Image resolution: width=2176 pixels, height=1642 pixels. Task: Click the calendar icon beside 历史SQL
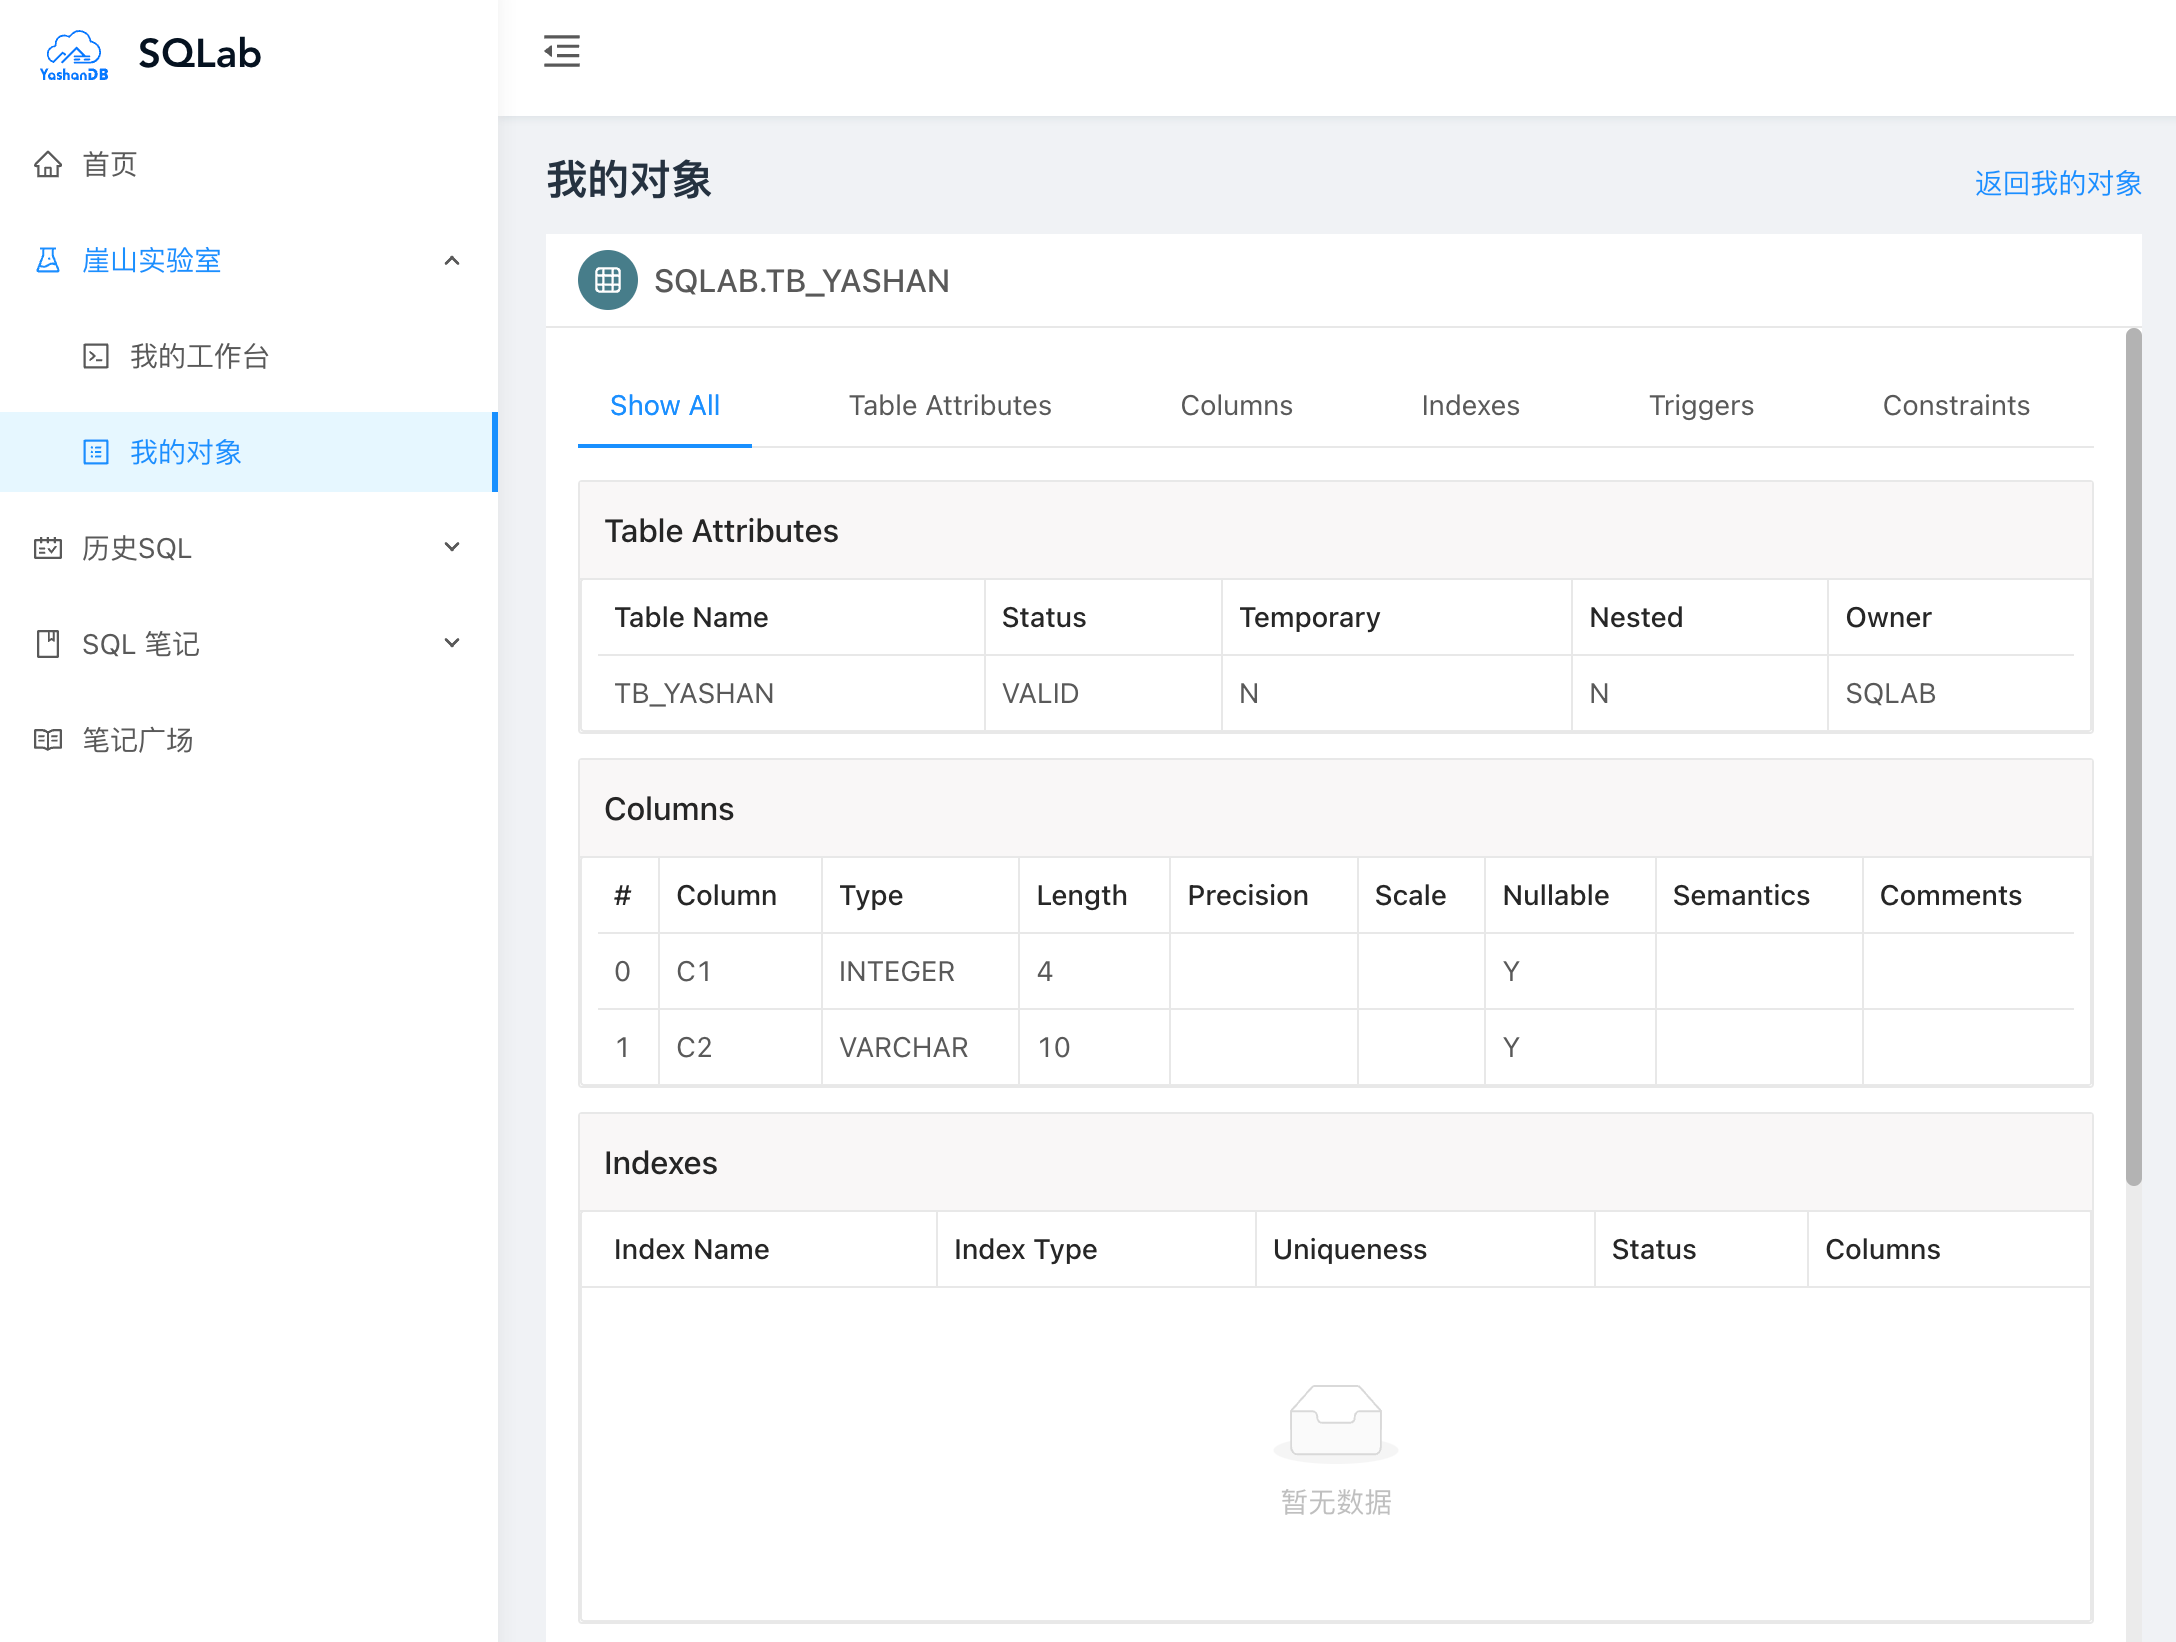tap(47, 548)
